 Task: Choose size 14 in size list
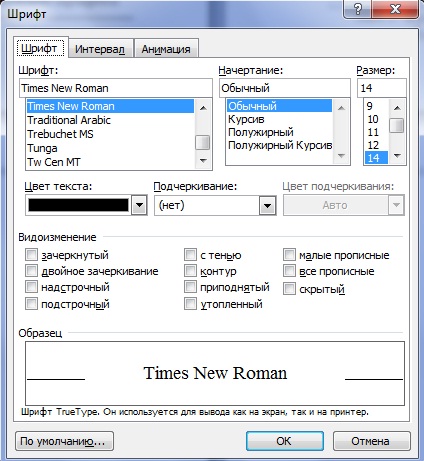pyautogui.click(x=376, y=158)
